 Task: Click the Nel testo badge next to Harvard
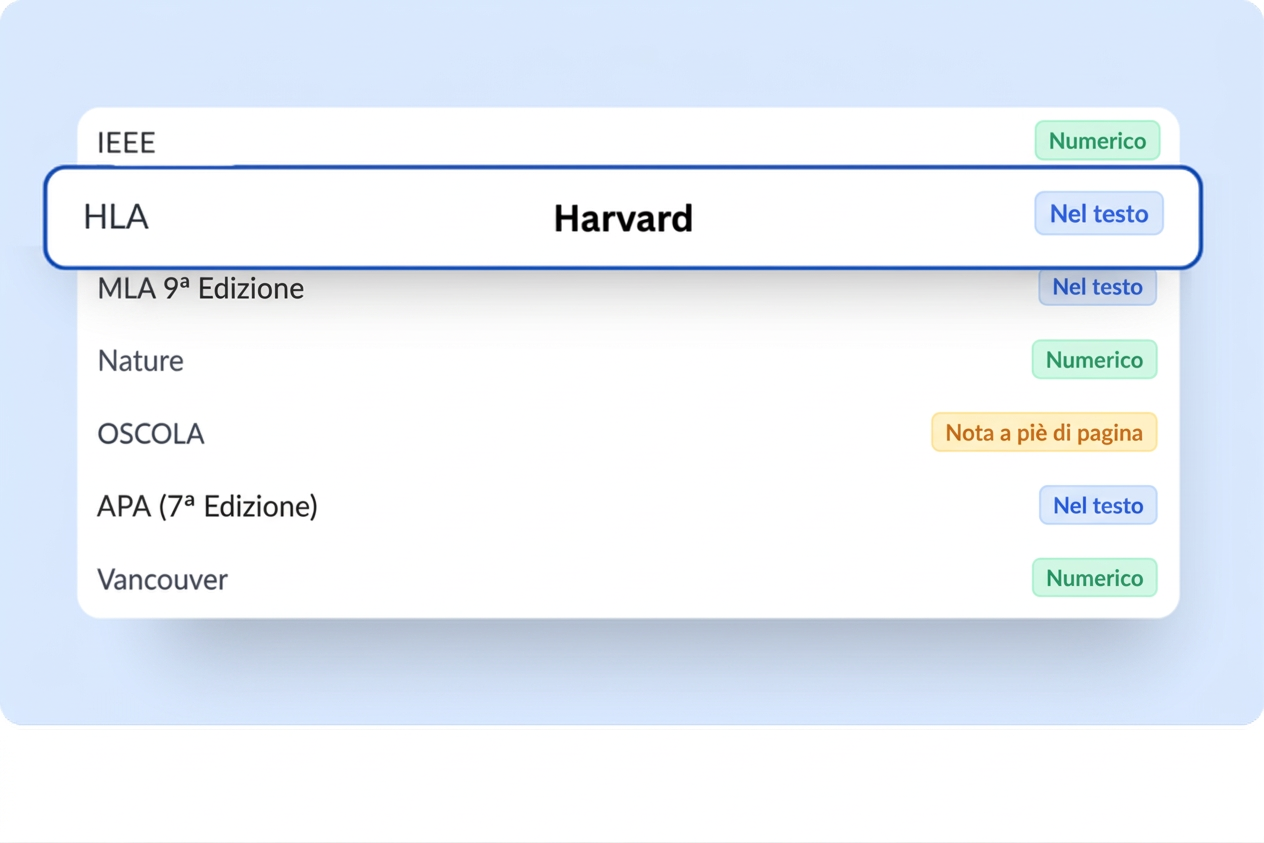point(1098,213)
